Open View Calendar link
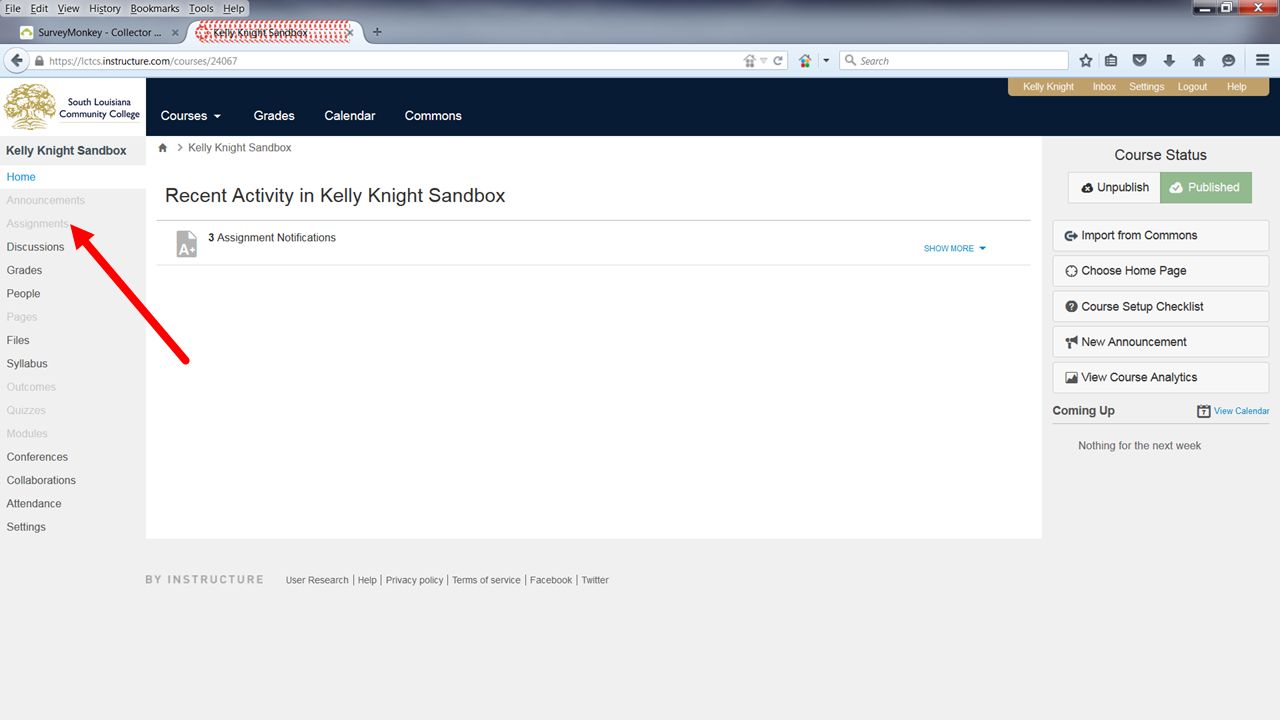 click(x=1241, y=411)
